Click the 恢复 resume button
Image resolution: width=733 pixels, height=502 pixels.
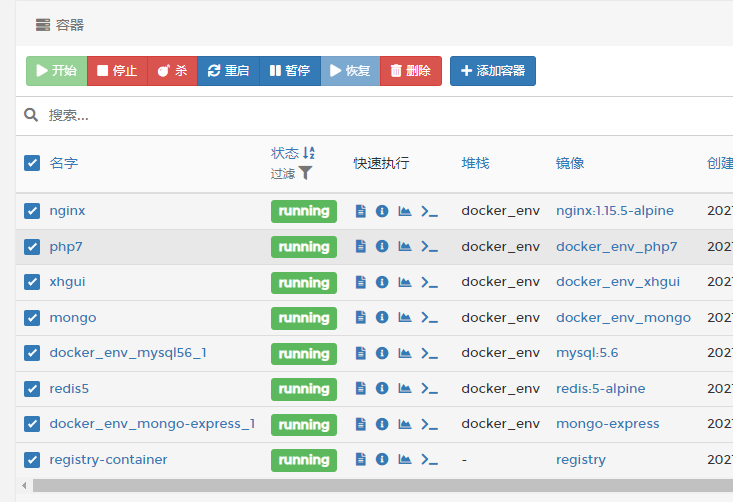tap(351, 71)
